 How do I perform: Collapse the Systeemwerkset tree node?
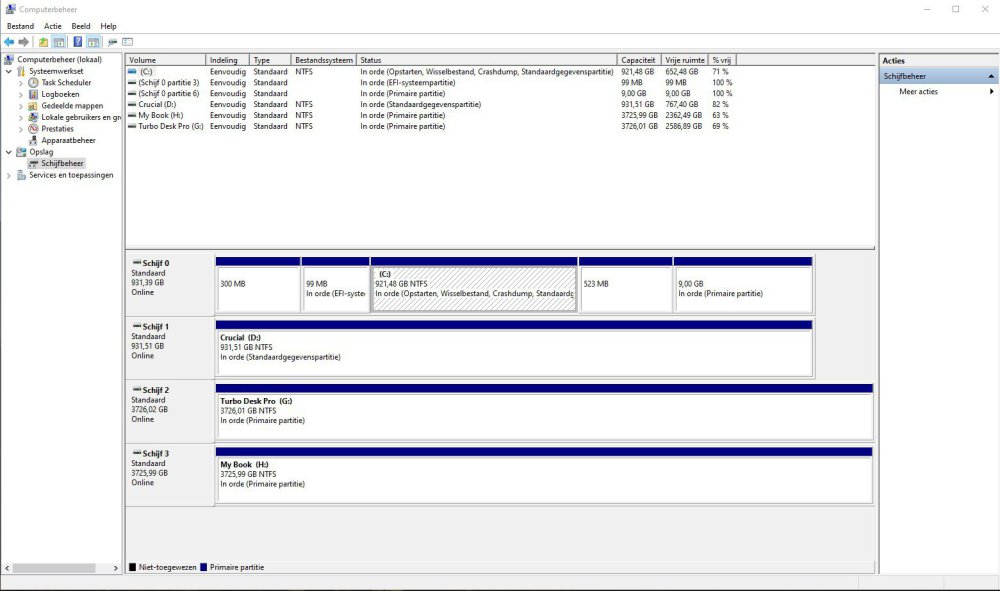pyautogui.click(x=9, y=71)
